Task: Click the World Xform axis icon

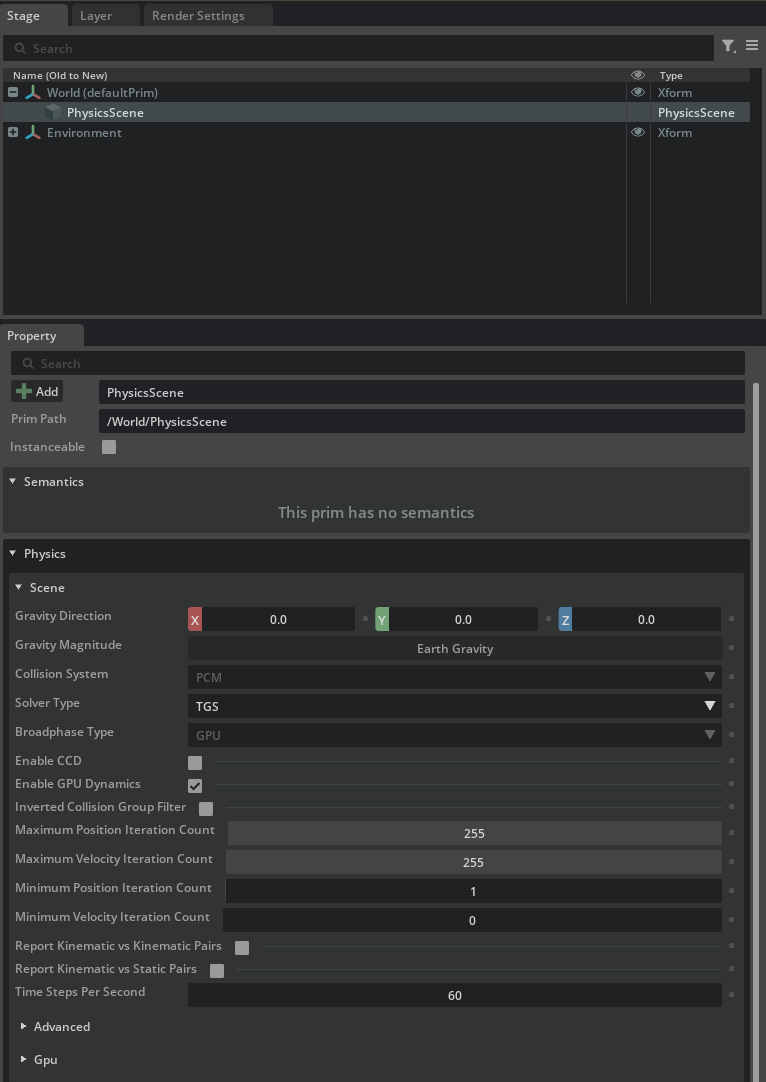Action: (33, 93)
